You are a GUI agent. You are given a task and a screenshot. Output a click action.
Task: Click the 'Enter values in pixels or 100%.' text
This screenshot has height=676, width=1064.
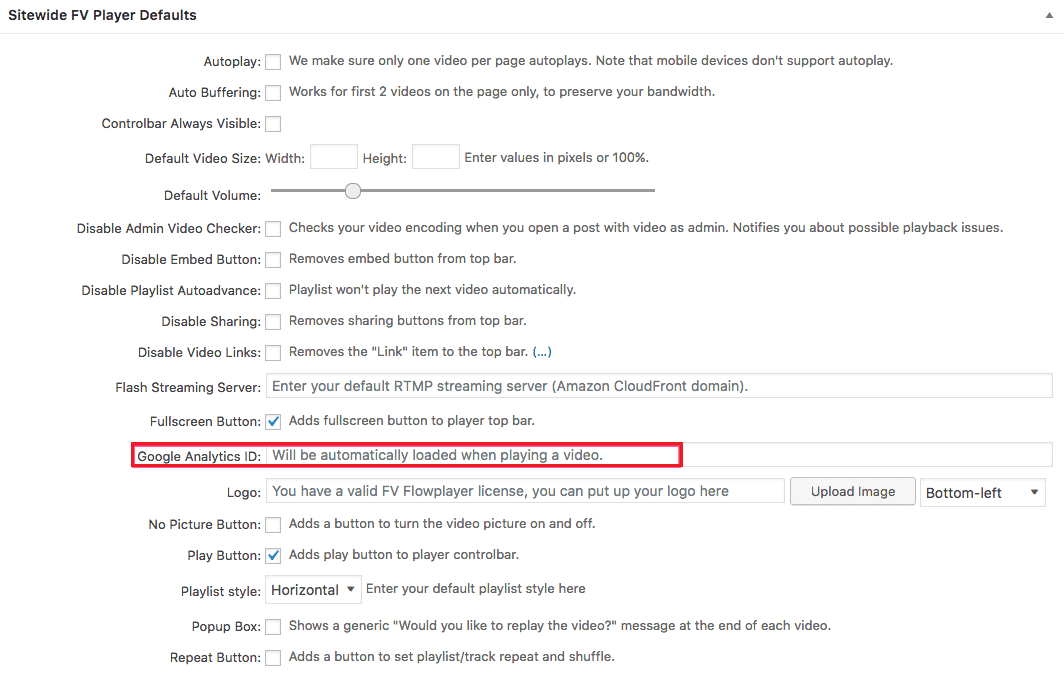click(556, 157)
